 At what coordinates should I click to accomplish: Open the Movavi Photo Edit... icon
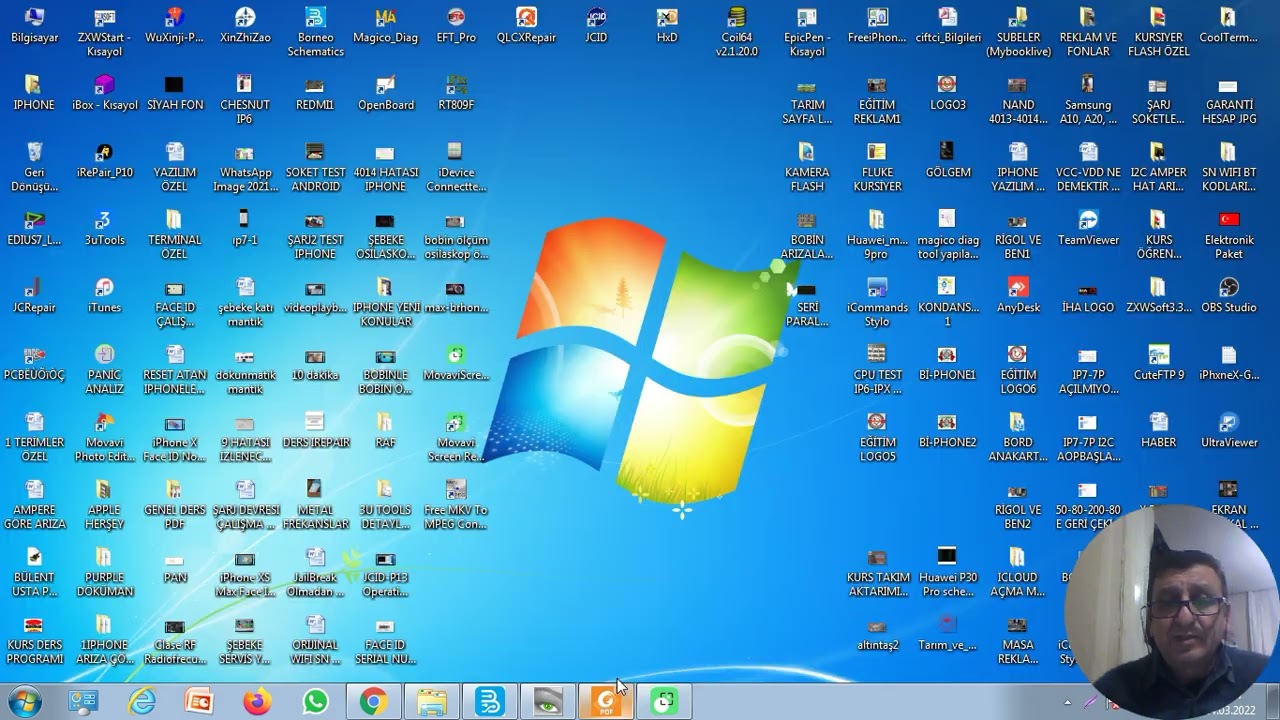[x=104, y=437]
